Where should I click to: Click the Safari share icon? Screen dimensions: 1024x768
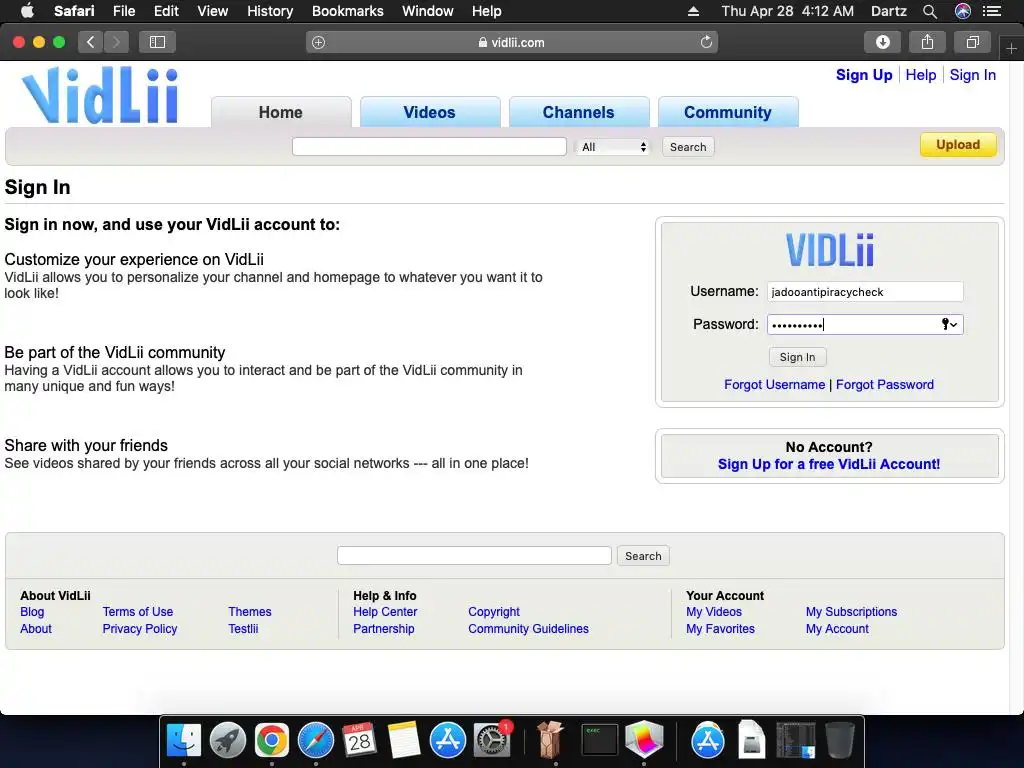click(927, 42)
